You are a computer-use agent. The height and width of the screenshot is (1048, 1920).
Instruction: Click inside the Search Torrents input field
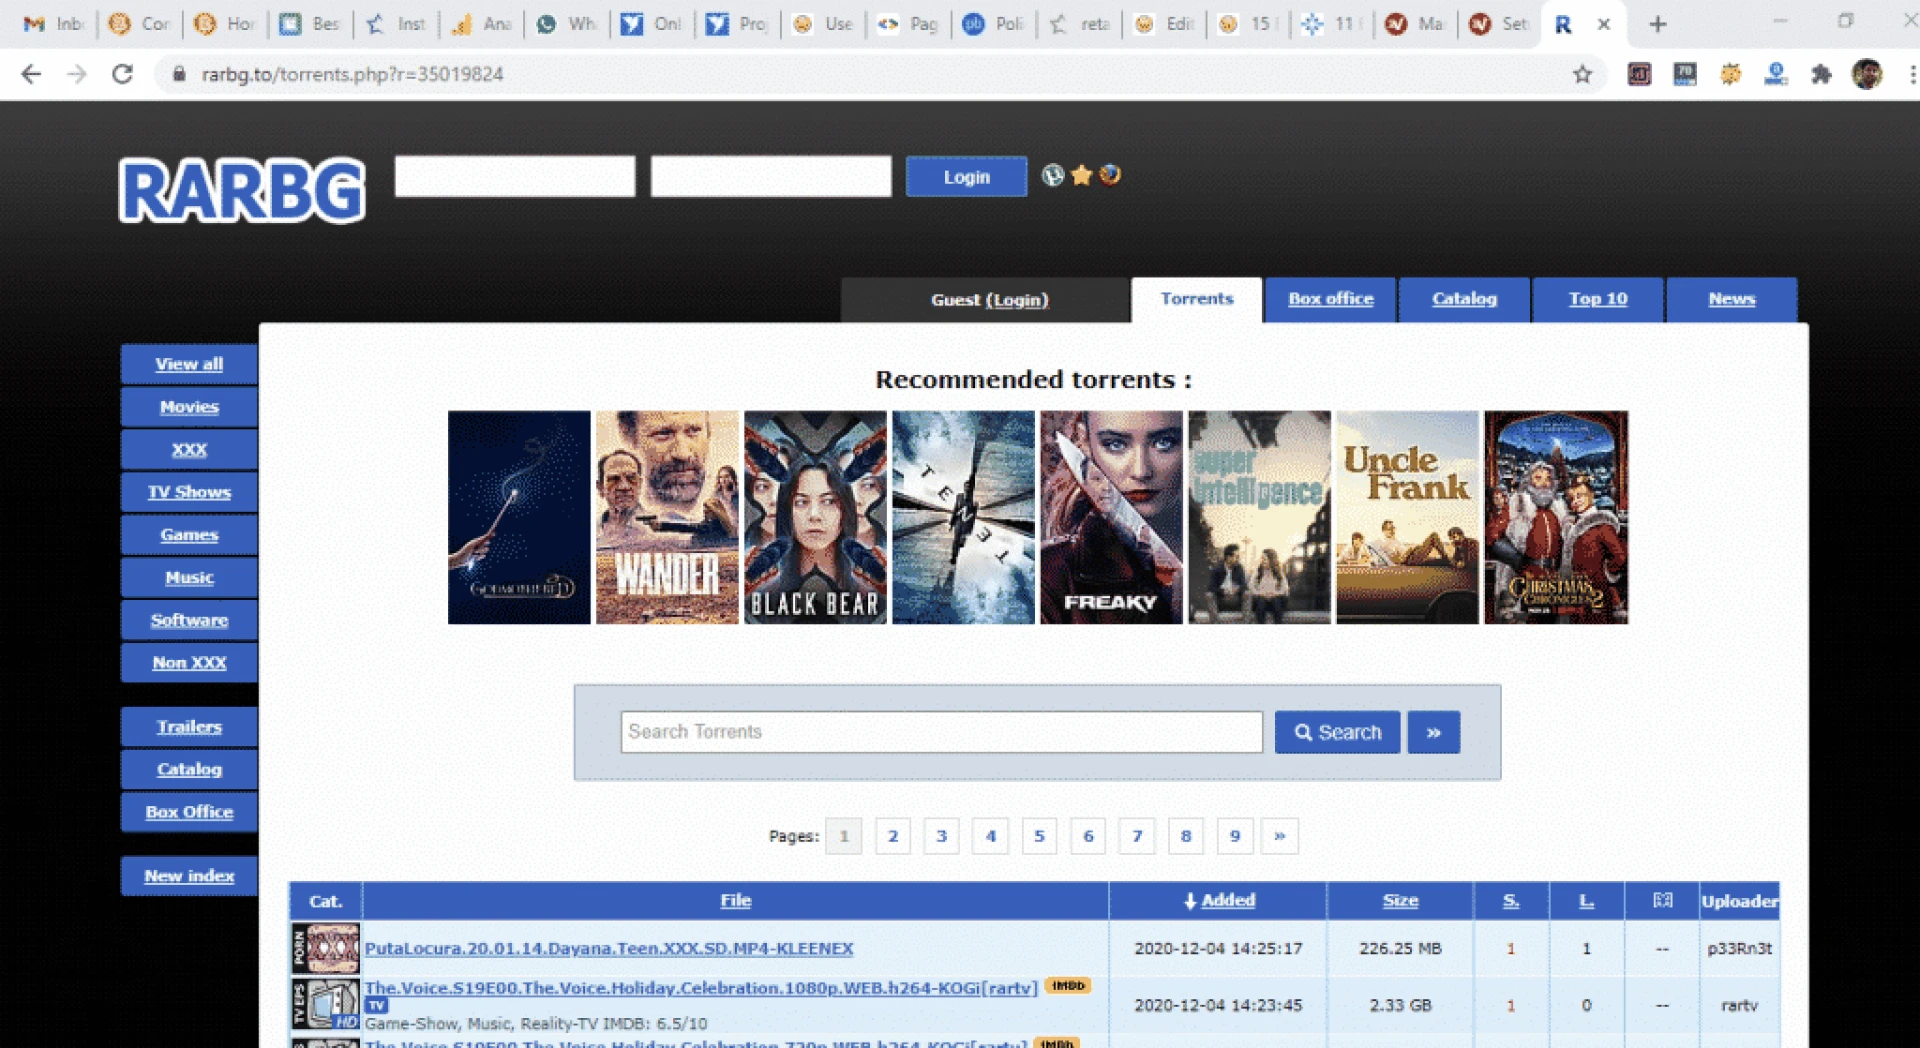pyautogui.click(x=940, y=731)
